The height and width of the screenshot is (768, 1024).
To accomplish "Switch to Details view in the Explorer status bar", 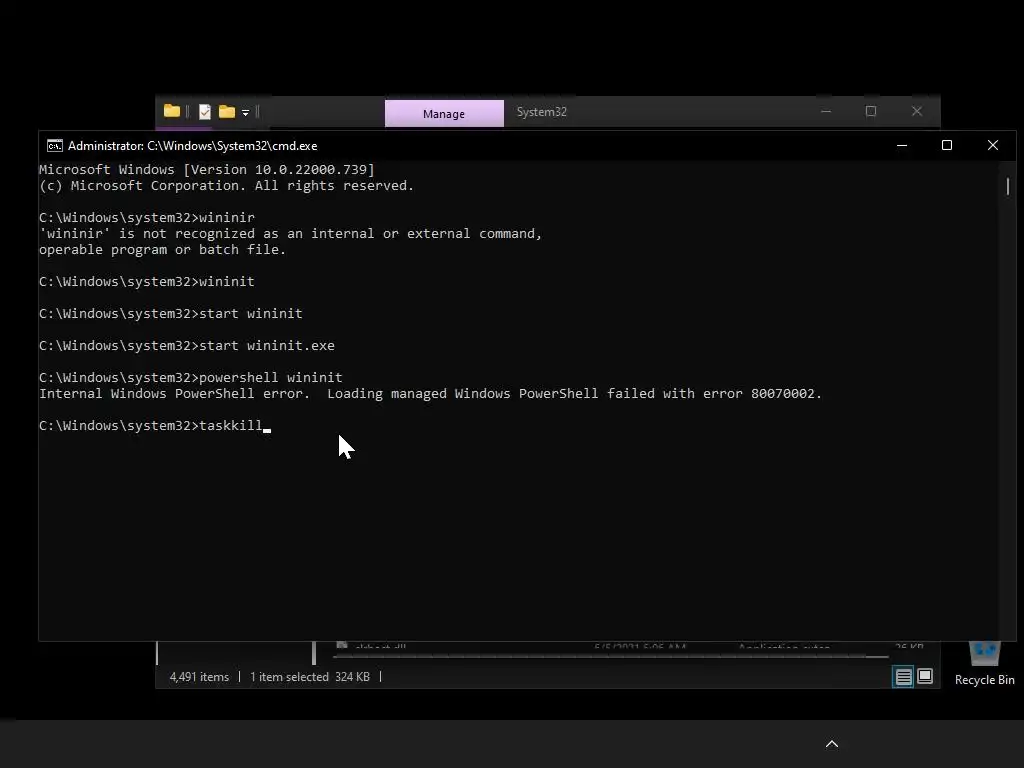I will [x=903, y=677].
